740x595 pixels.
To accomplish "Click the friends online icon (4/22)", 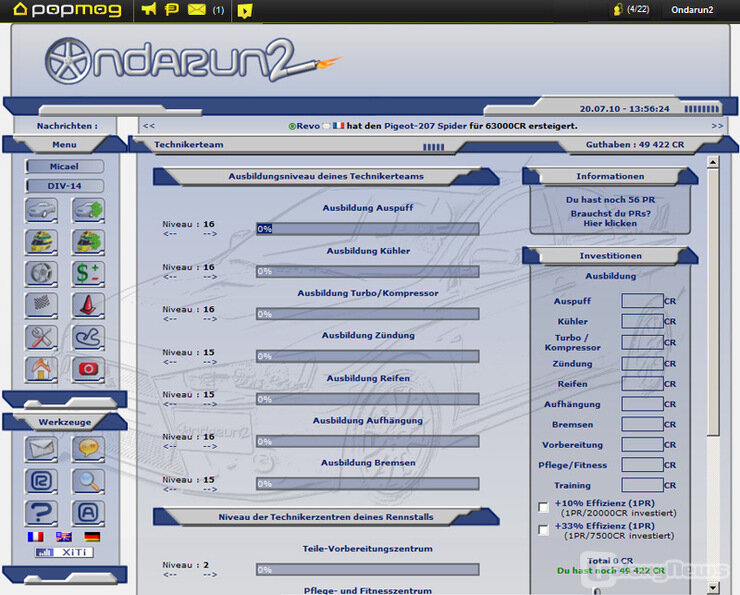I will tap(631, 9).
